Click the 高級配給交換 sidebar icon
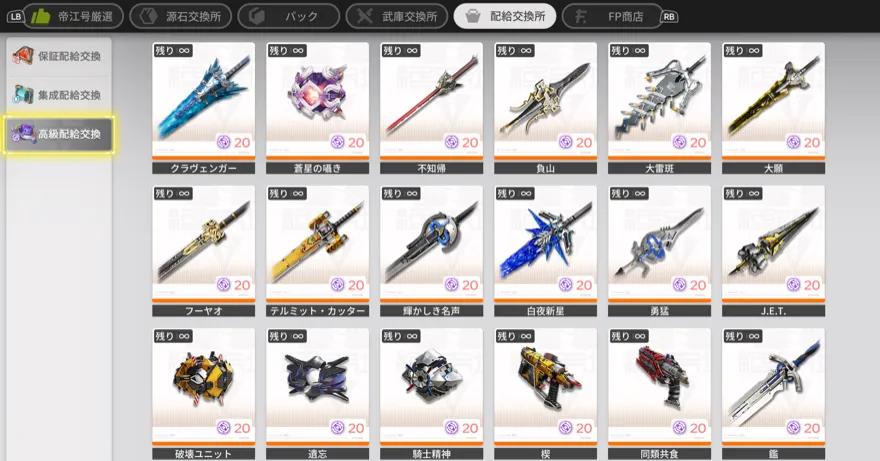The height and width of the screenshot is (461, 880). pyautogui.click(x=24, y=134)
